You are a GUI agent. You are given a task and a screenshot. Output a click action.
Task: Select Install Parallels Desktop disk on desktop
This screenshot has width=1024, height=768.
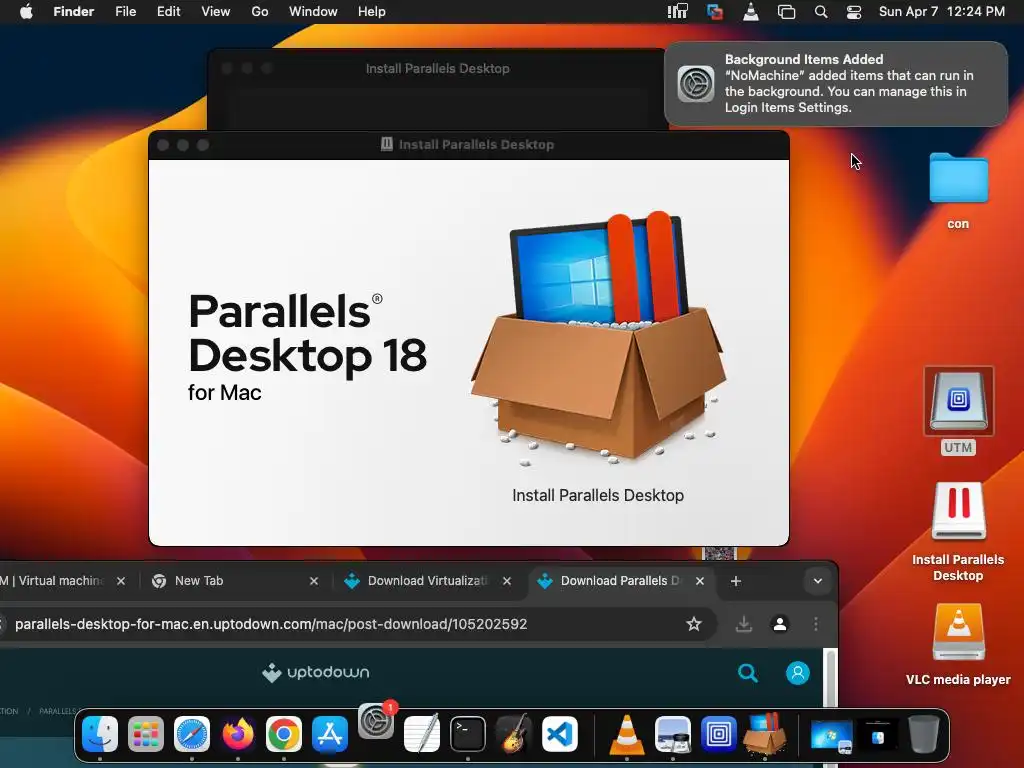(x=958, y=511)
